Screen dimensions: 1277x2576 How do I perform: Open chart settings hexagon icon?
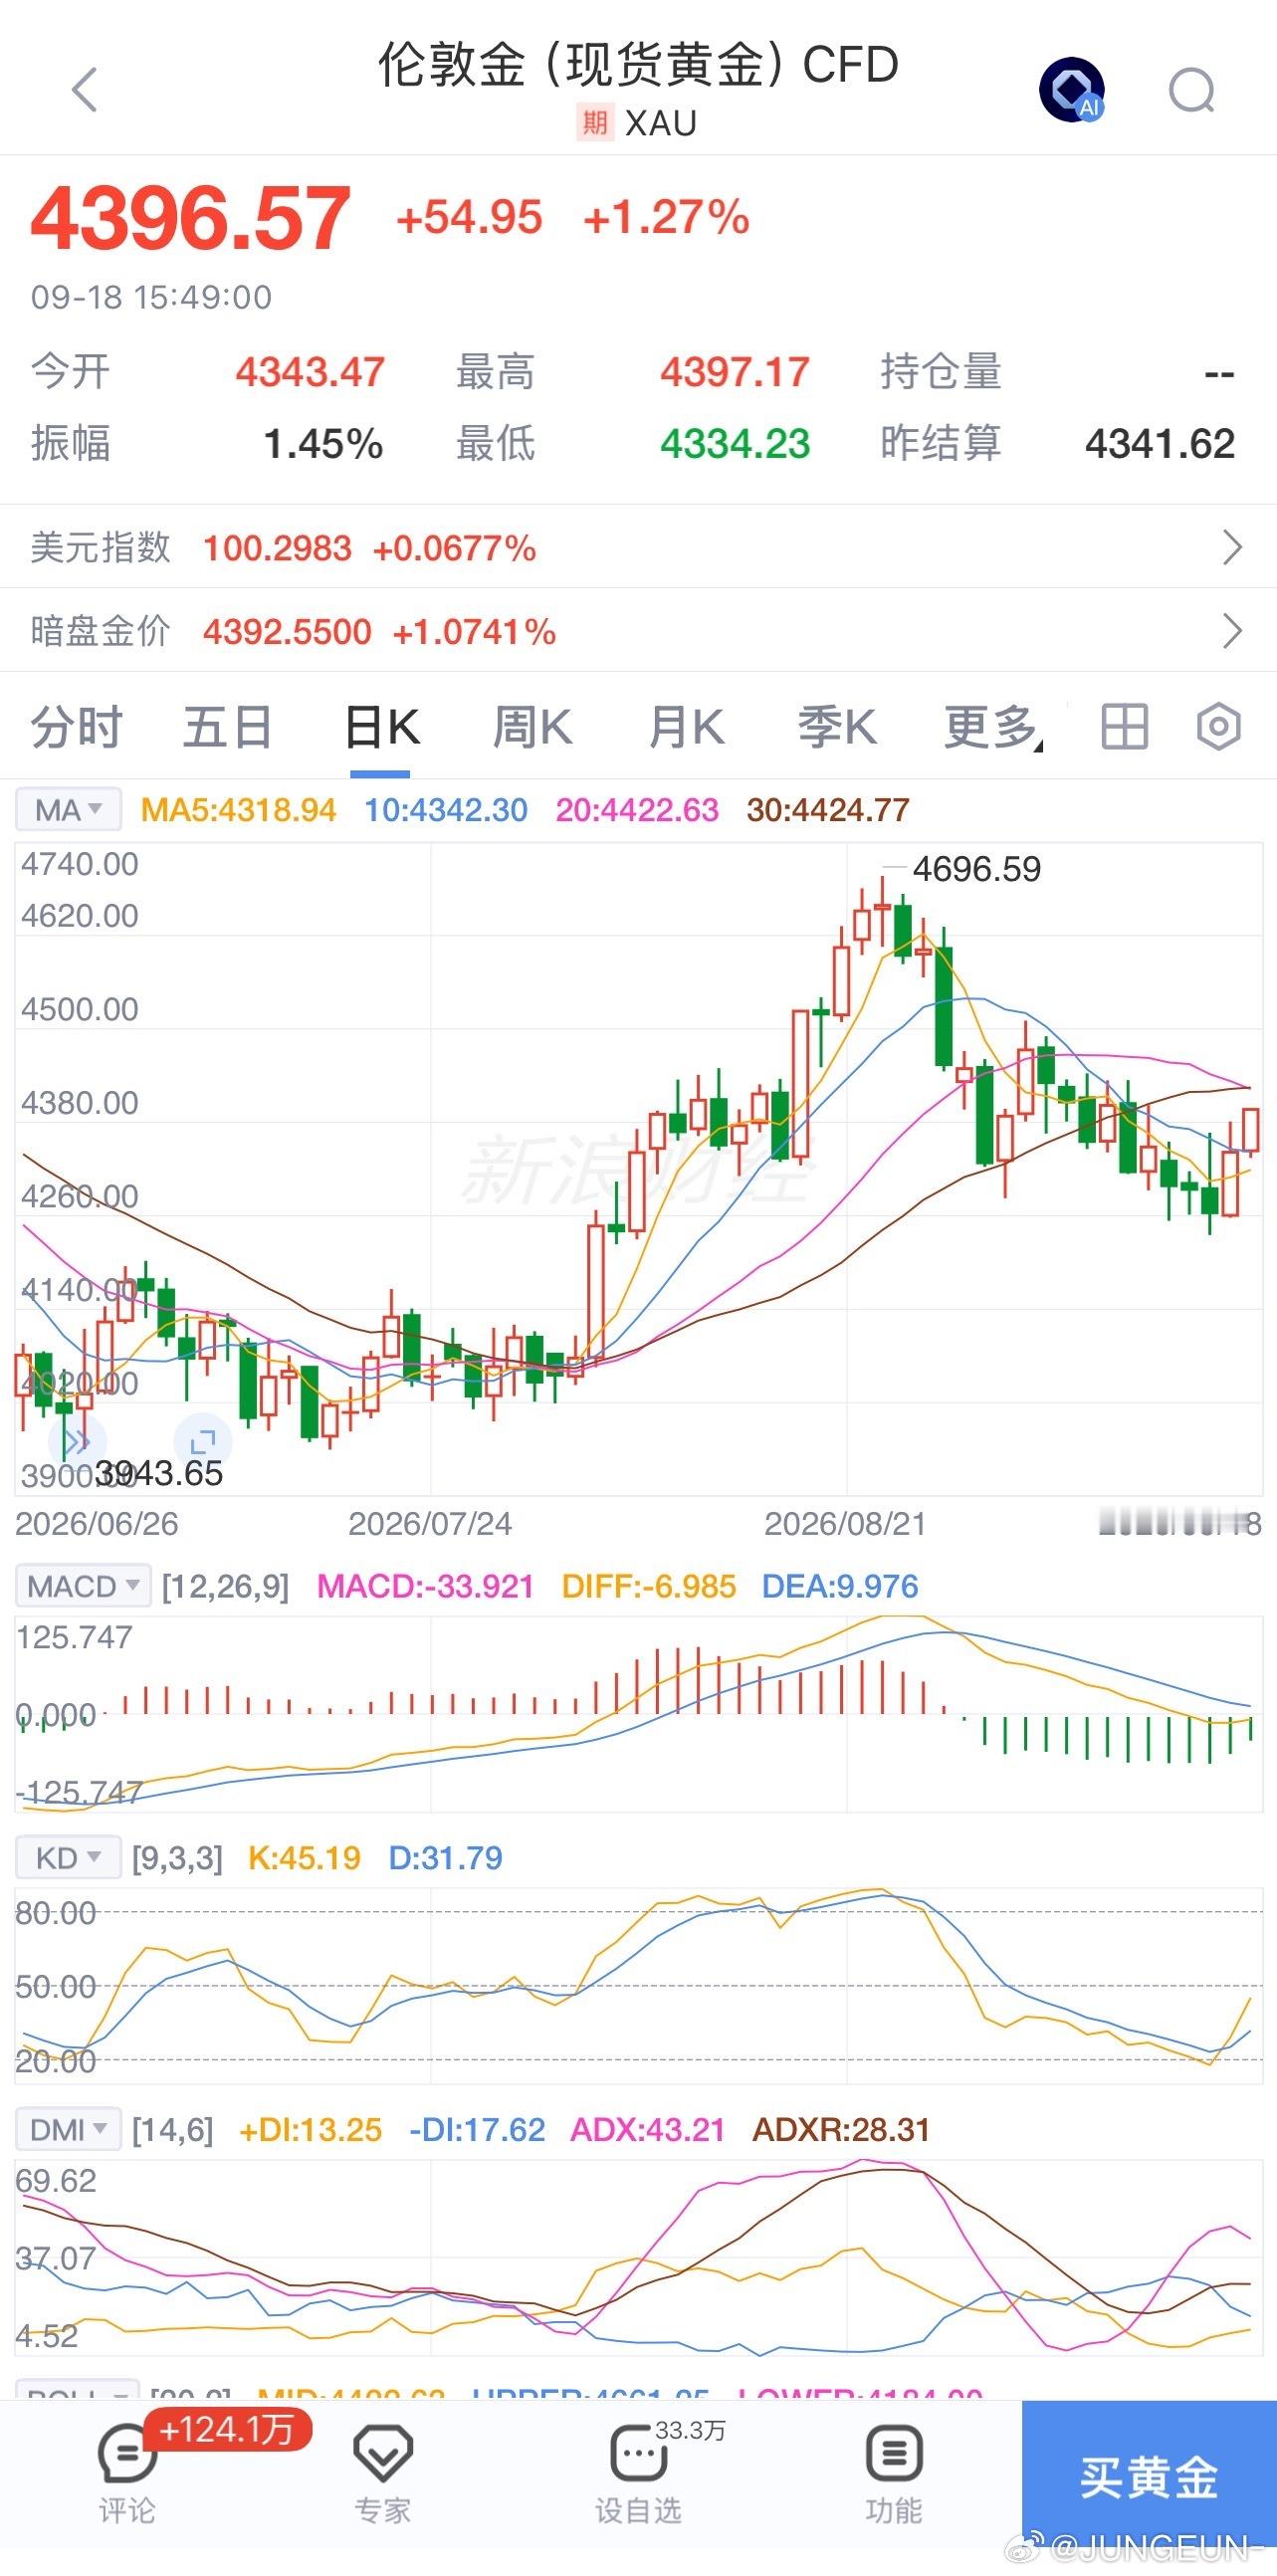point(1219,727)
